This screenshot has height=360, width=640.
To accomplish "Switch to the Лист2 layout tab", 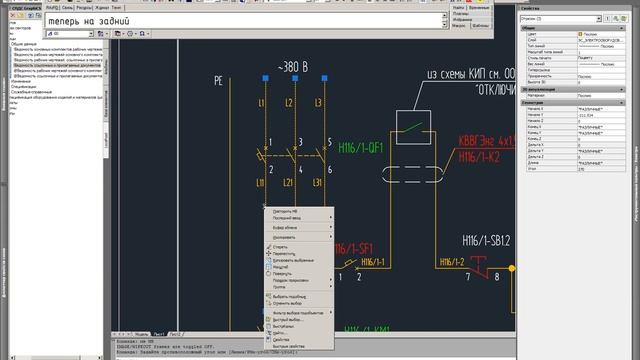I will click(176, 334).
